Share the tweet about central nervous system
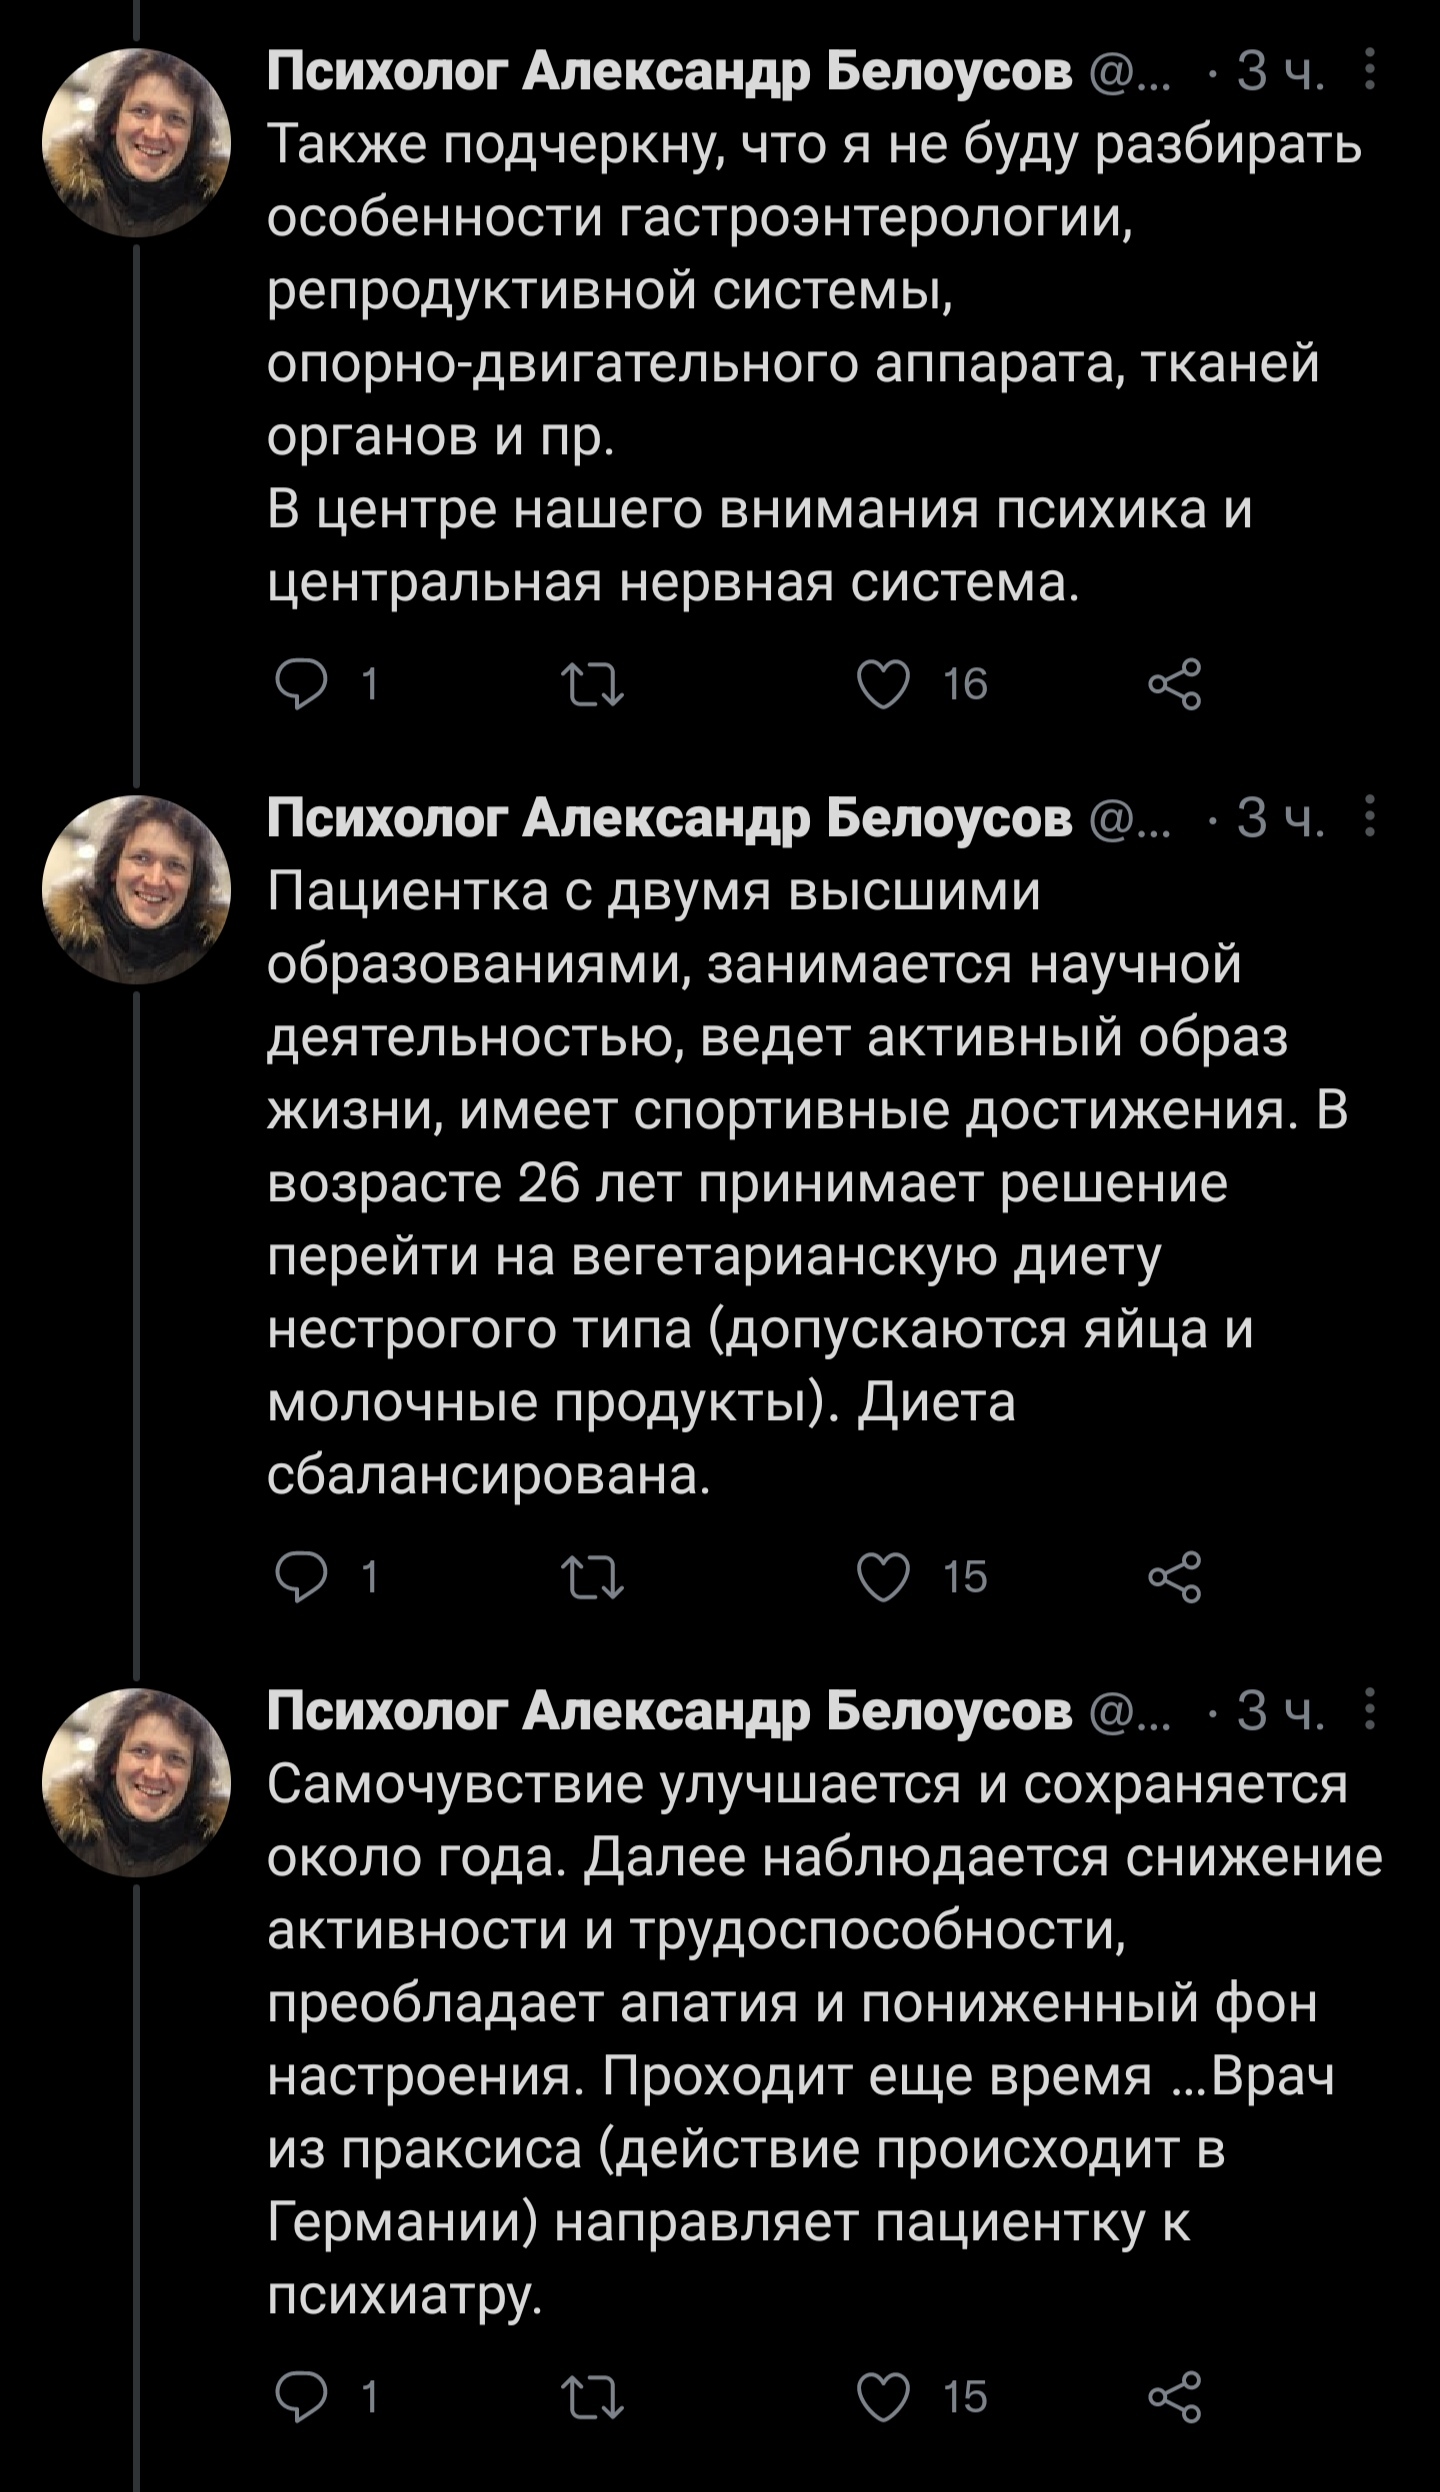This screenshot has width=1440, height=2492. point(1175,685)
